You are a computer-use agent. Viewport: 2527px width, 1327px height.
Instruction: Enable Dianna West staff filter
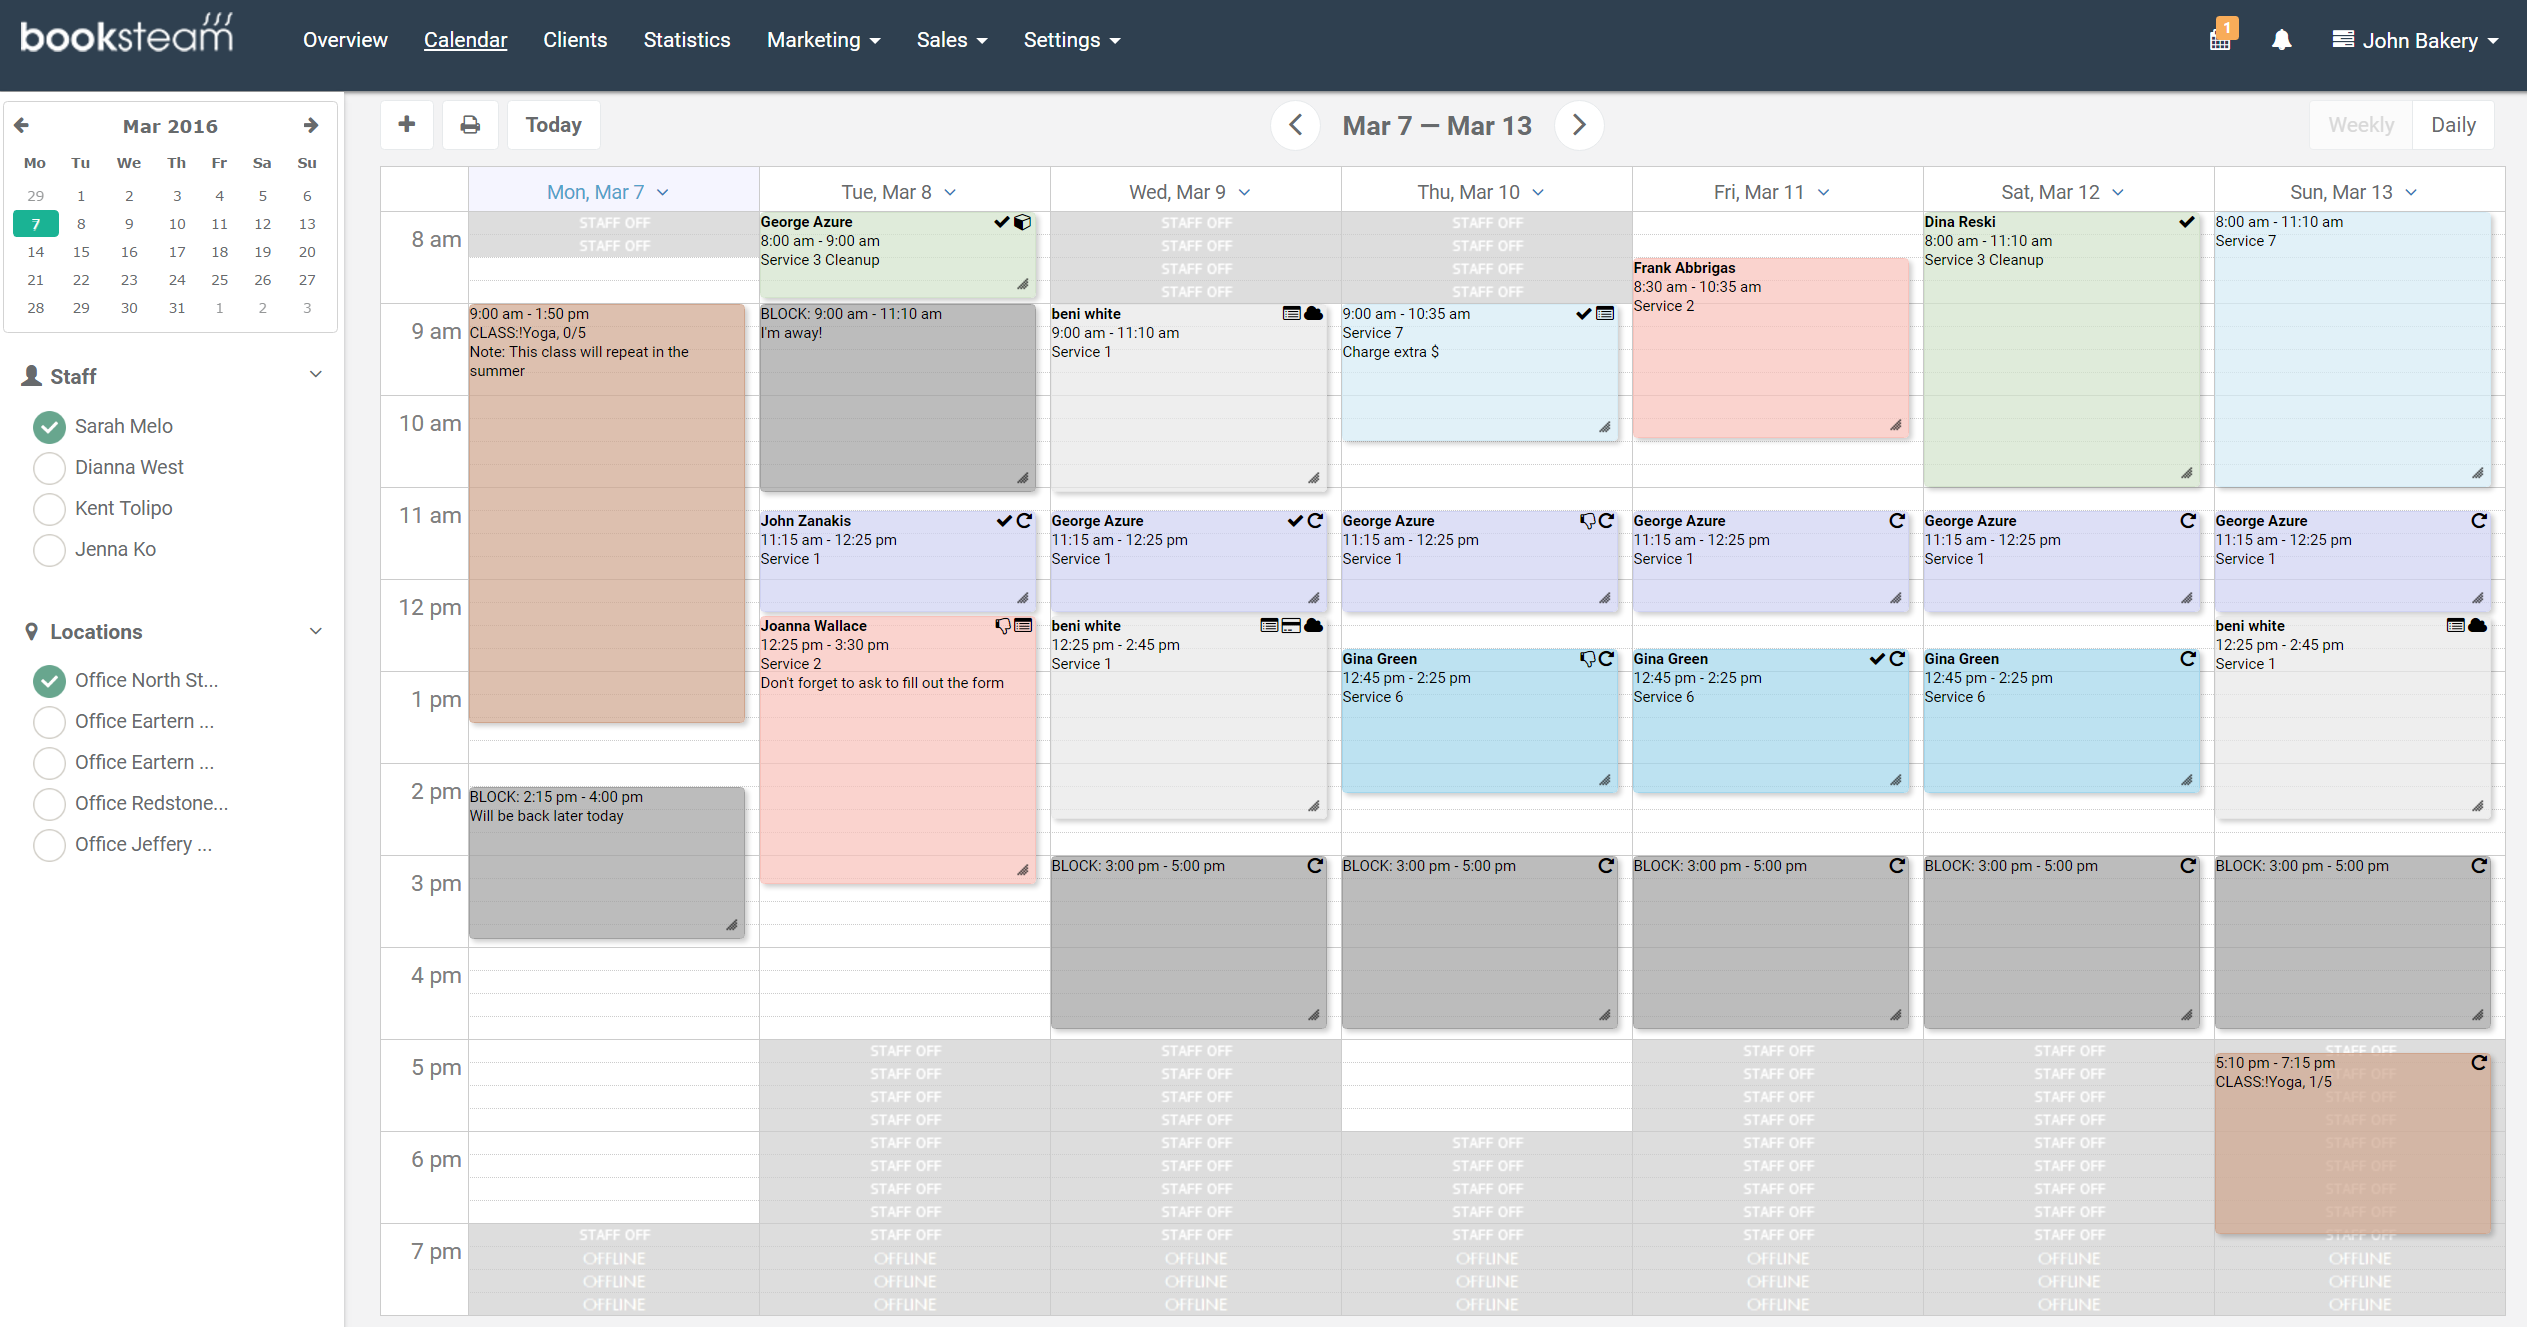[x=49, y=468]
